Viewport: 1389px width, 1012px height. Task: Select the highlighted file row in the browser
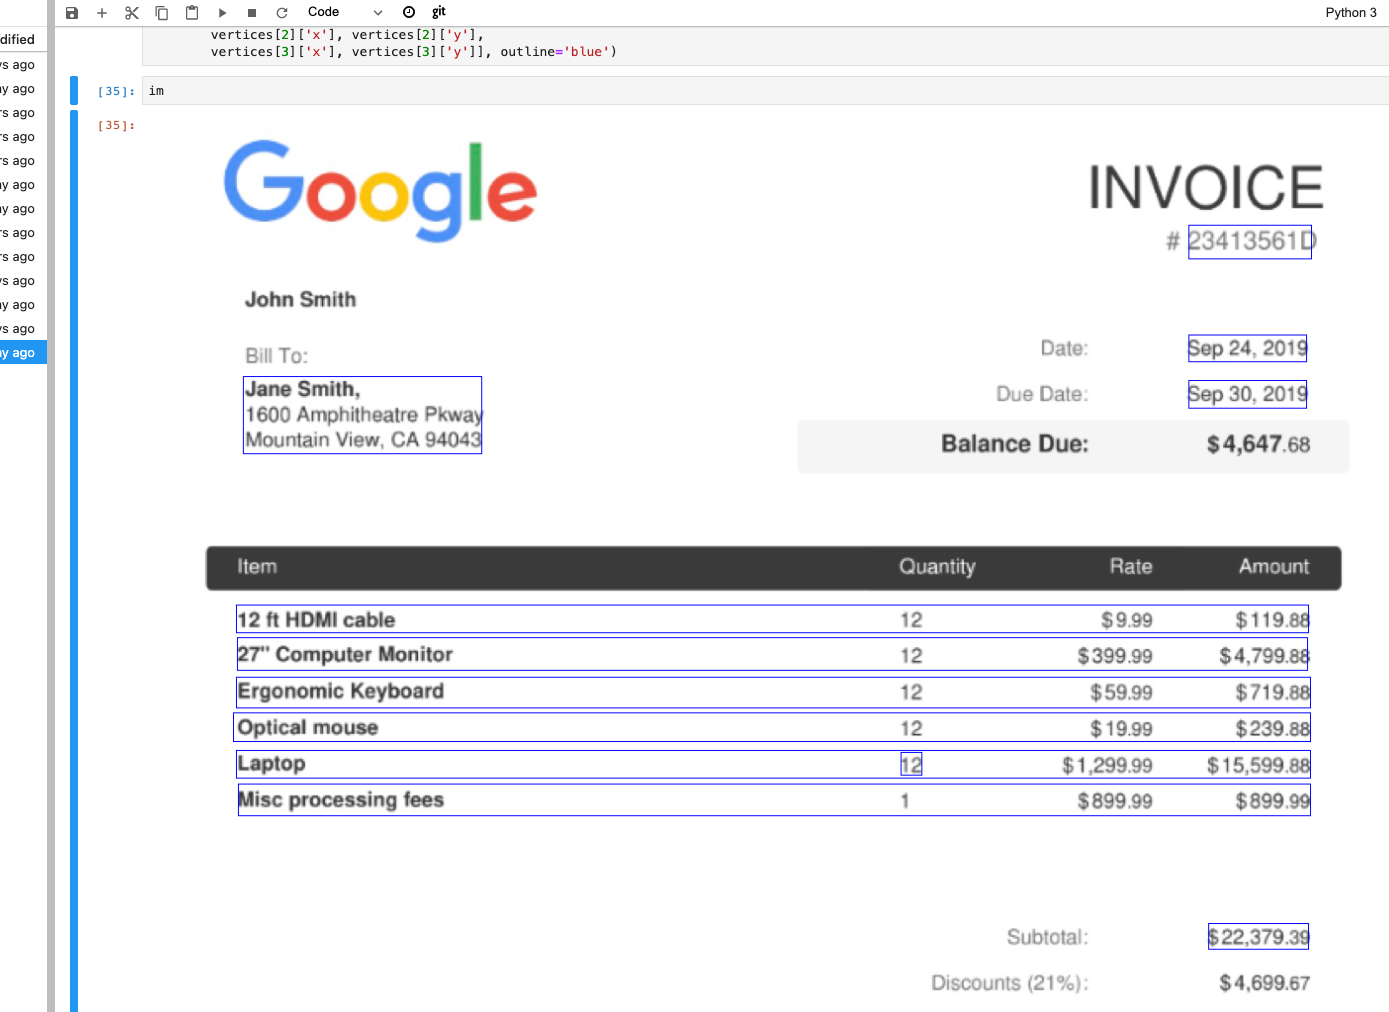click(22, 353)
